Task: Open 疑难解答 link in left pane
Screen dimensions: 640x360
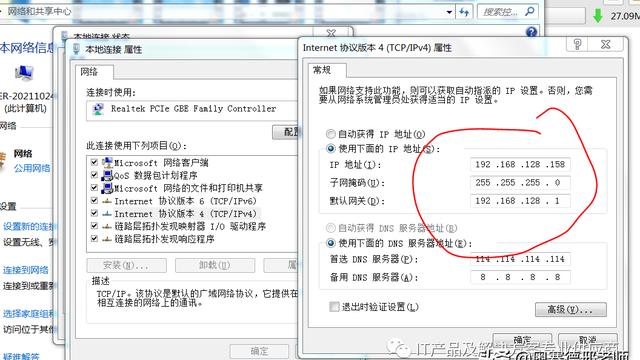Action: [21, 356]
